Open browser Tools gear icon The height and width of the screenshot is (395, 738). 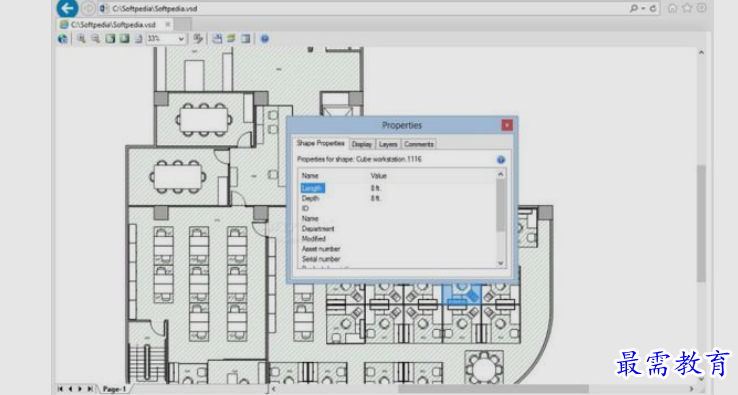click(702, 8)
